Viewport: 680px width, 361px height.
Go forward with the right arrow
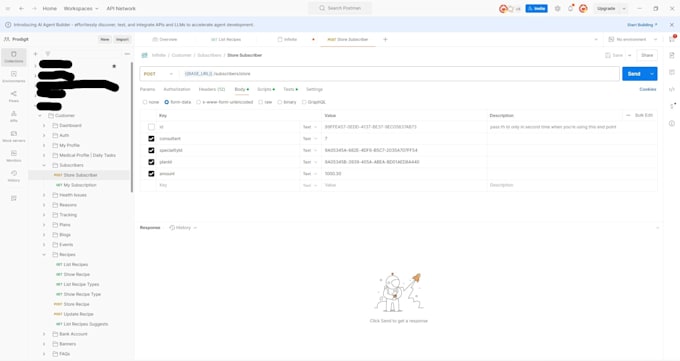click(34, 8)
